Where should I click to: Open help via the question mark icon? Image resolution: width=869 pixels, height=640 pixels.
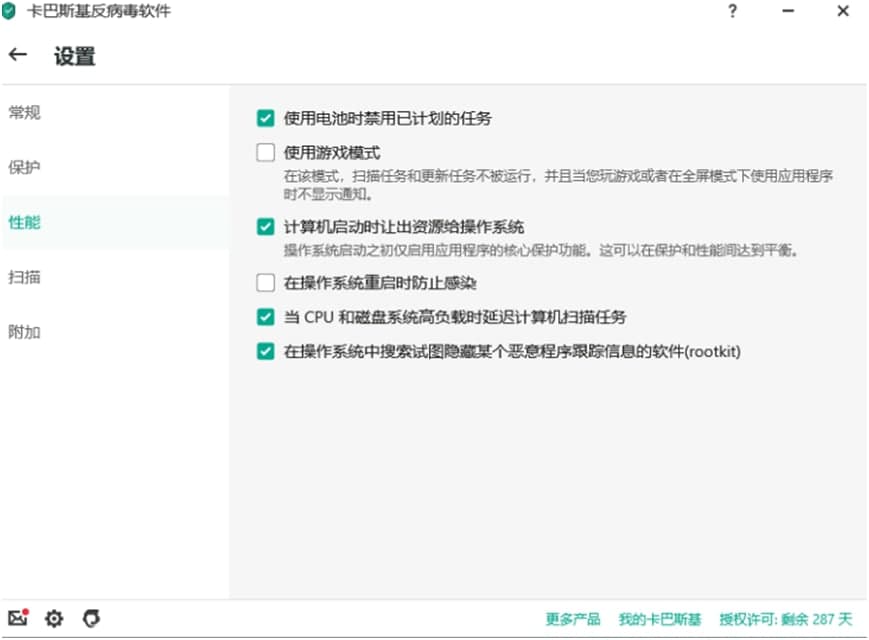pyautogui.click(x=732, y=11)
